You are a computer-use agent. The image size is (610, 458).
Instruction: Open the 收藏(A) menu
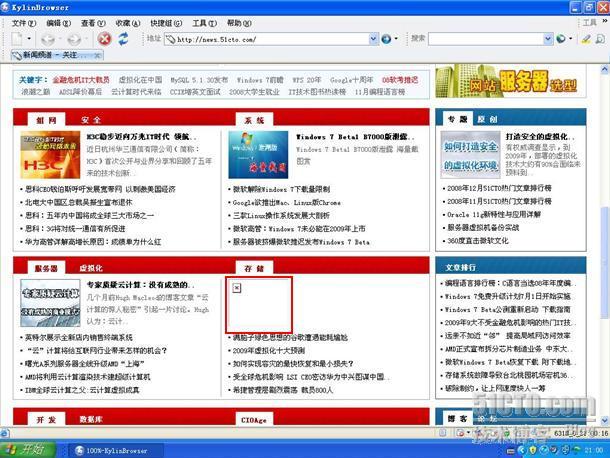coord(128,23)
